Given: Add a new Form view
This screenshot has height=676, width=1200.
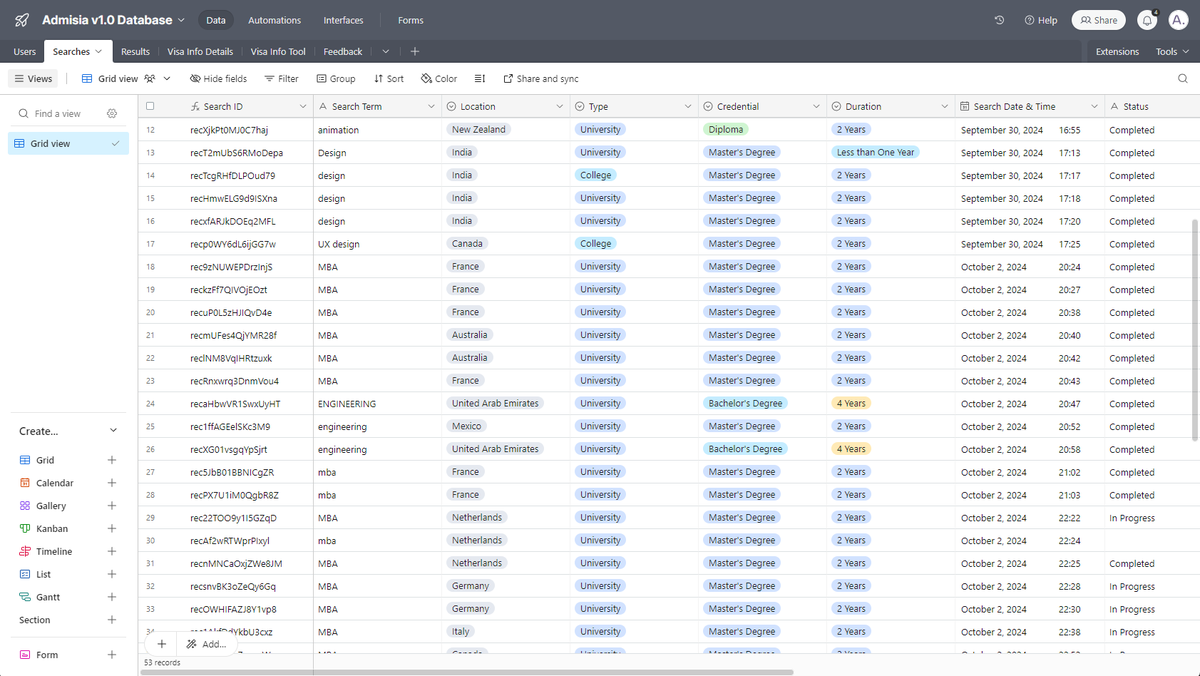Looking at the screenshot, I should tap(112, 655).
